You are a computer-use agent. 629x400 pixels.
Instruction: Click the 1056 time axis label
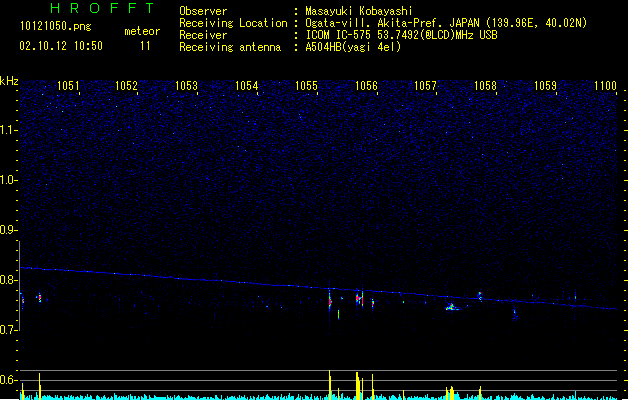(366, 86)
